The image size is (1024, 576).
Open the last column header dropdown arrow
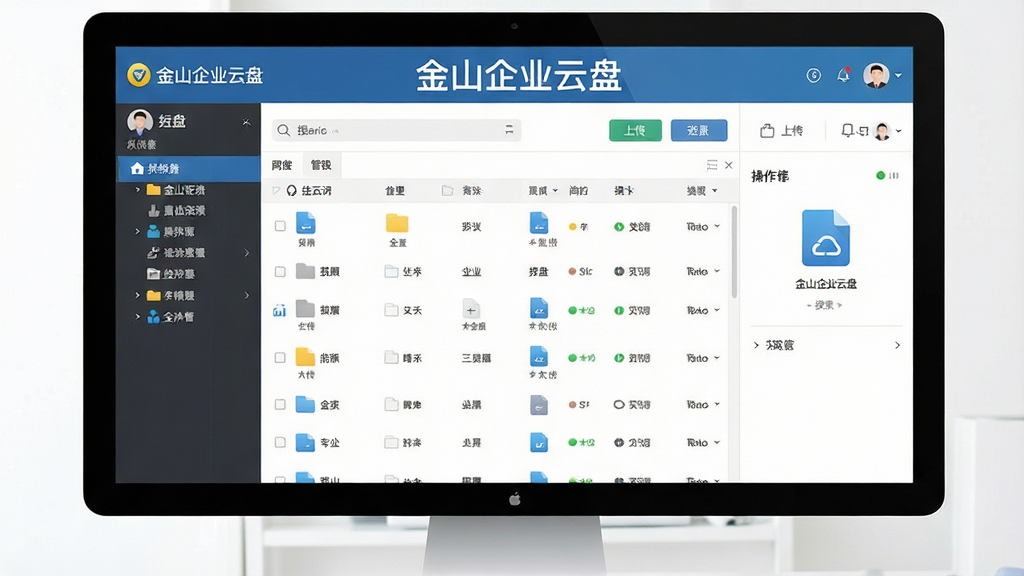click(x=714, y=191)
